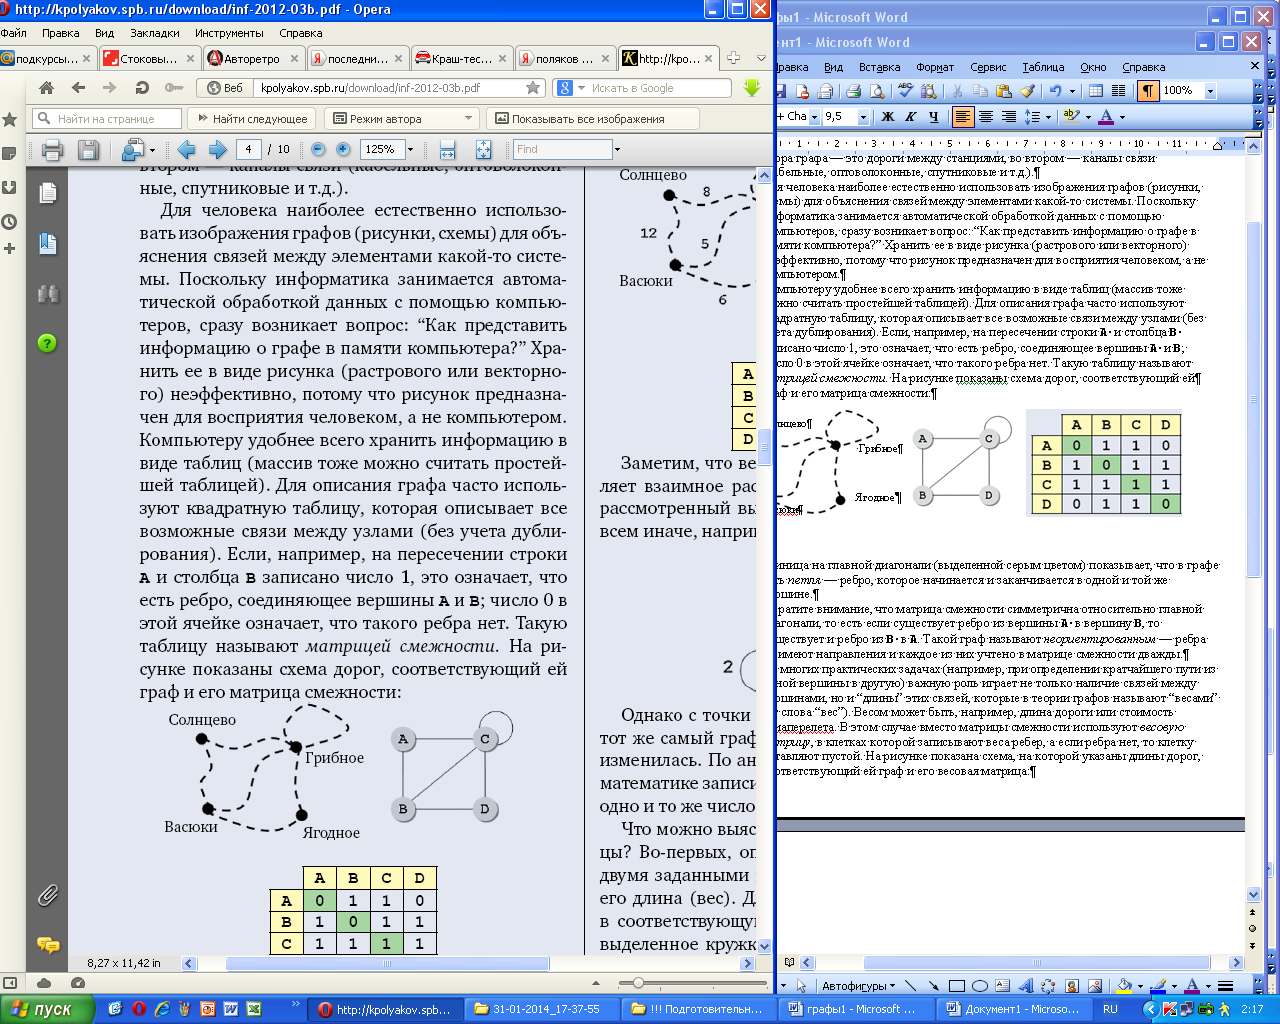Reload the page in Opera
Image resolution: width=1280 pixels, height=1024 pixels.
coord(142,88)
